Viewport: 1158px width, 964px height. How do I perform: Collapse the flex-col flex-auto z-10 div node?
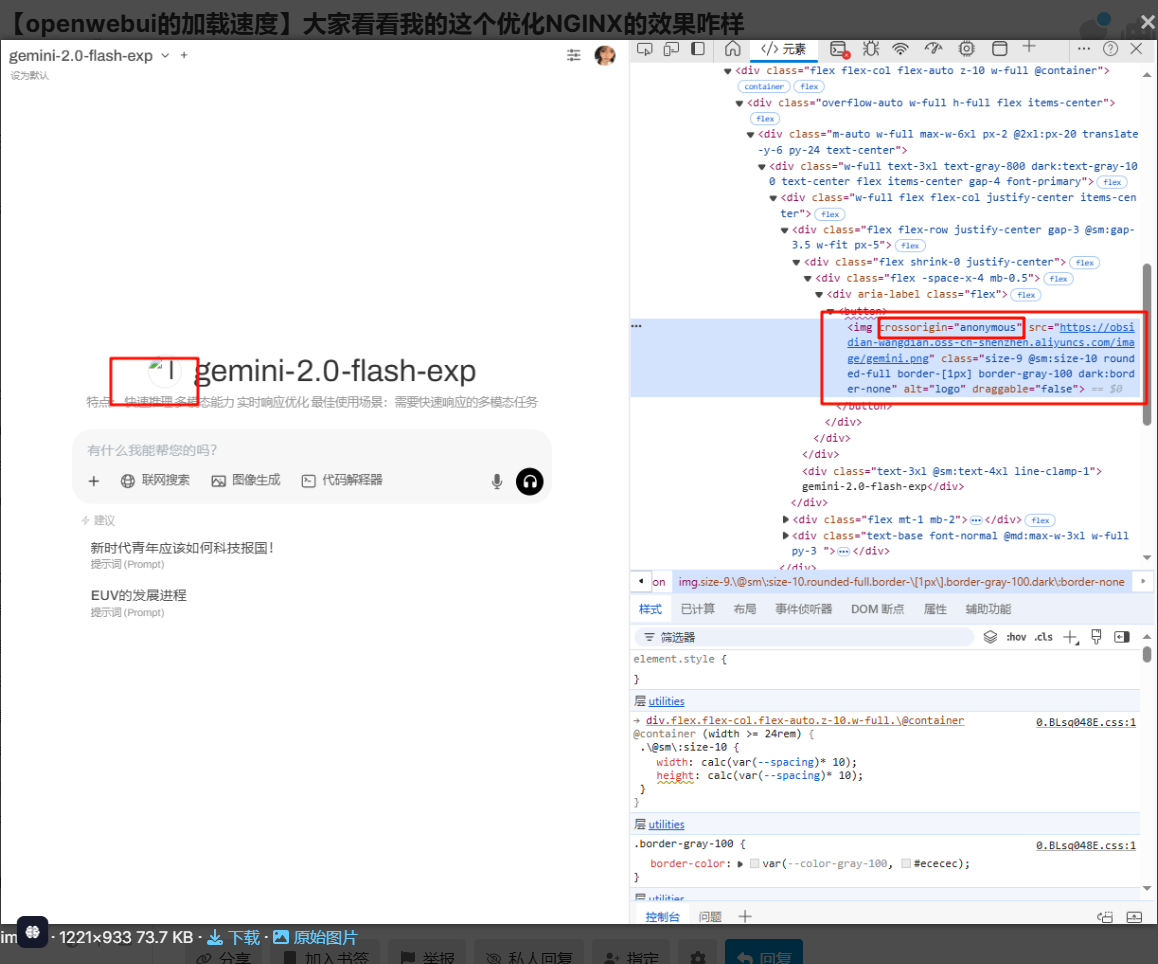coord(727,71)
